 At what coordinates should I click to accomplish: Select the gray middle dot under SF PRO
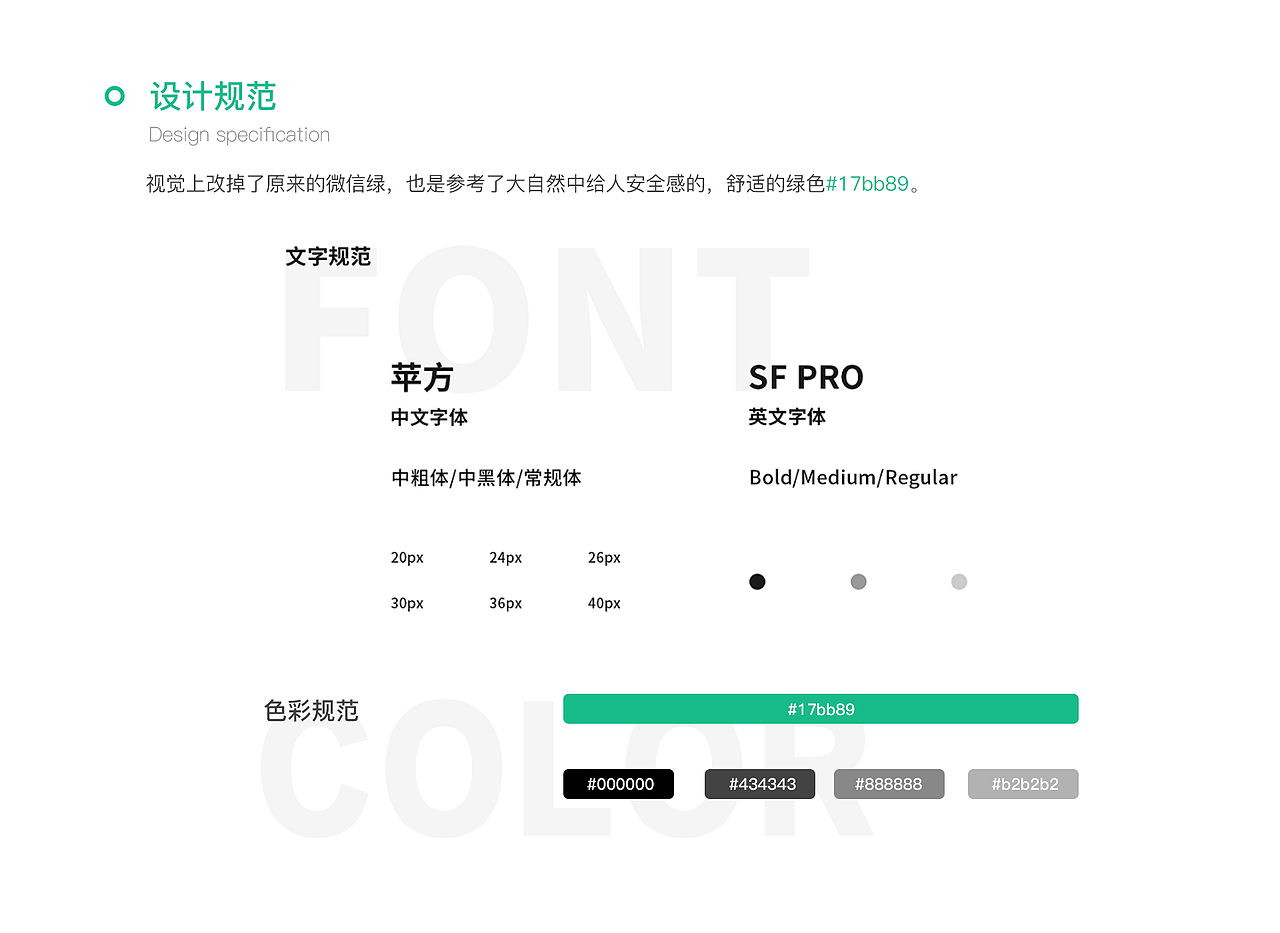pyautogui.click(x=858, y=581)
